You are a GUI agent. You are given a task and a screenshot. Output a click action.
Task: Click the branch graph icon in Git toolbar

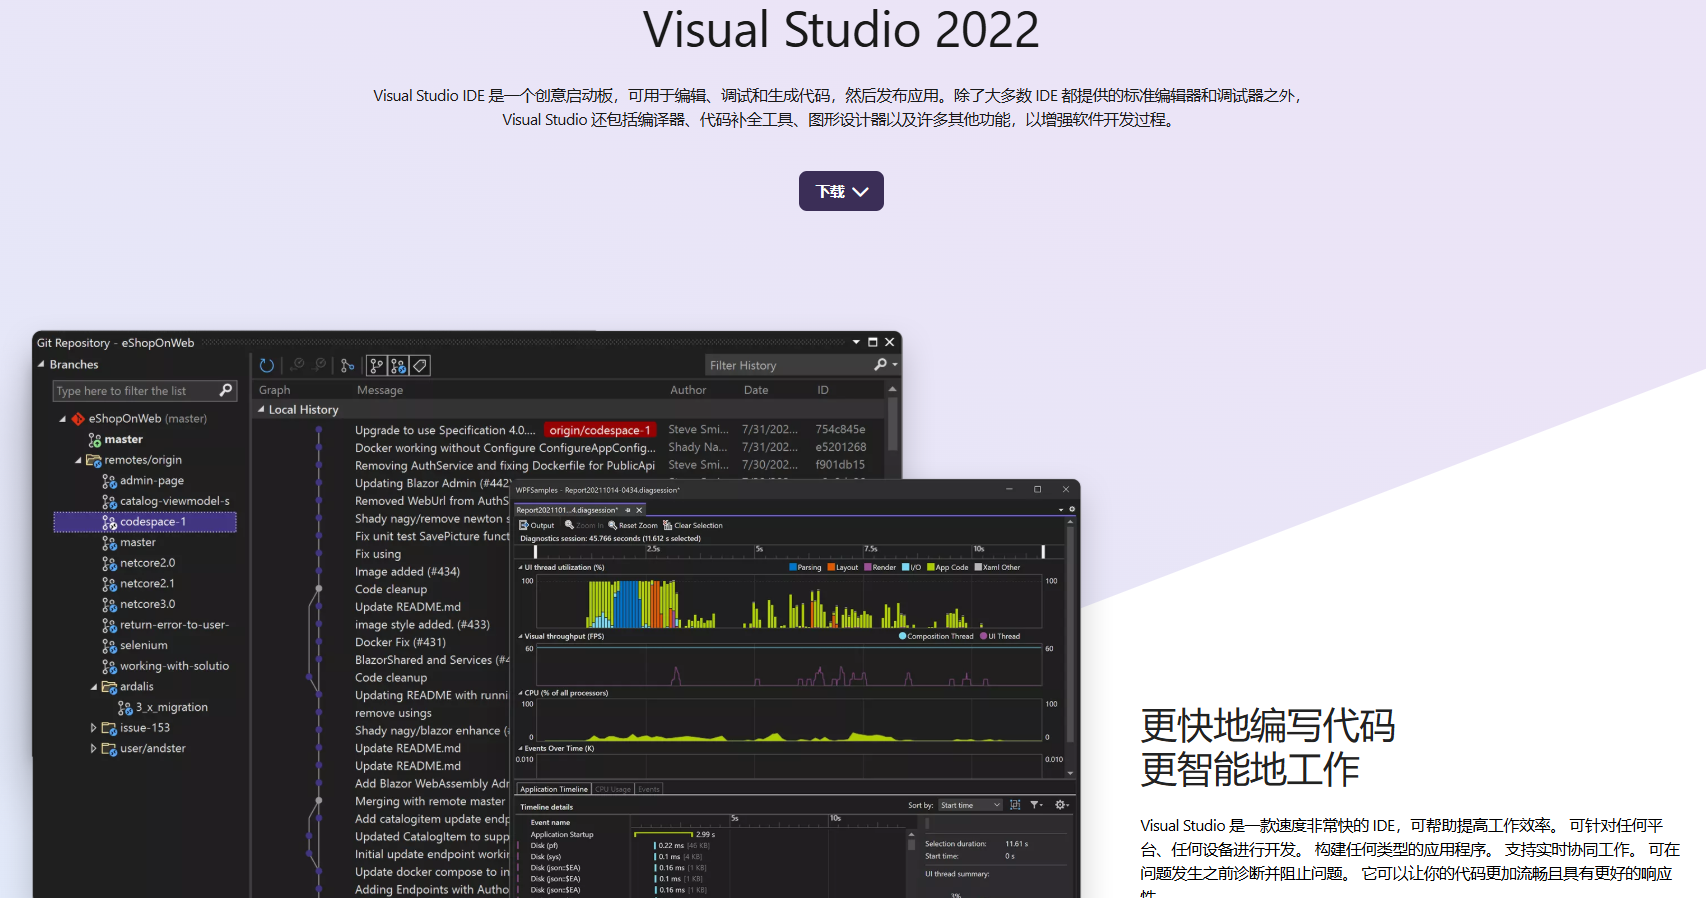tap(347, 366)
